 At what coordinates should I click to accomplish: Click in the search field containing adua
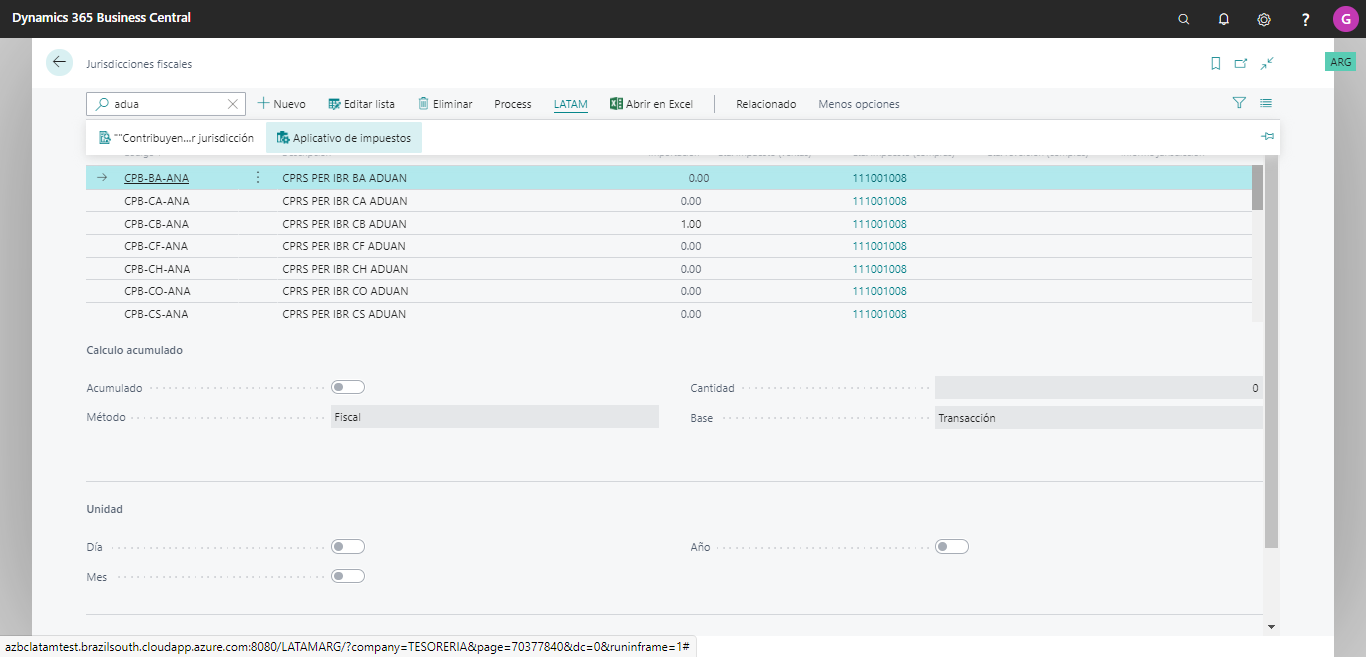pyautogui.click(x=165, y=104)
